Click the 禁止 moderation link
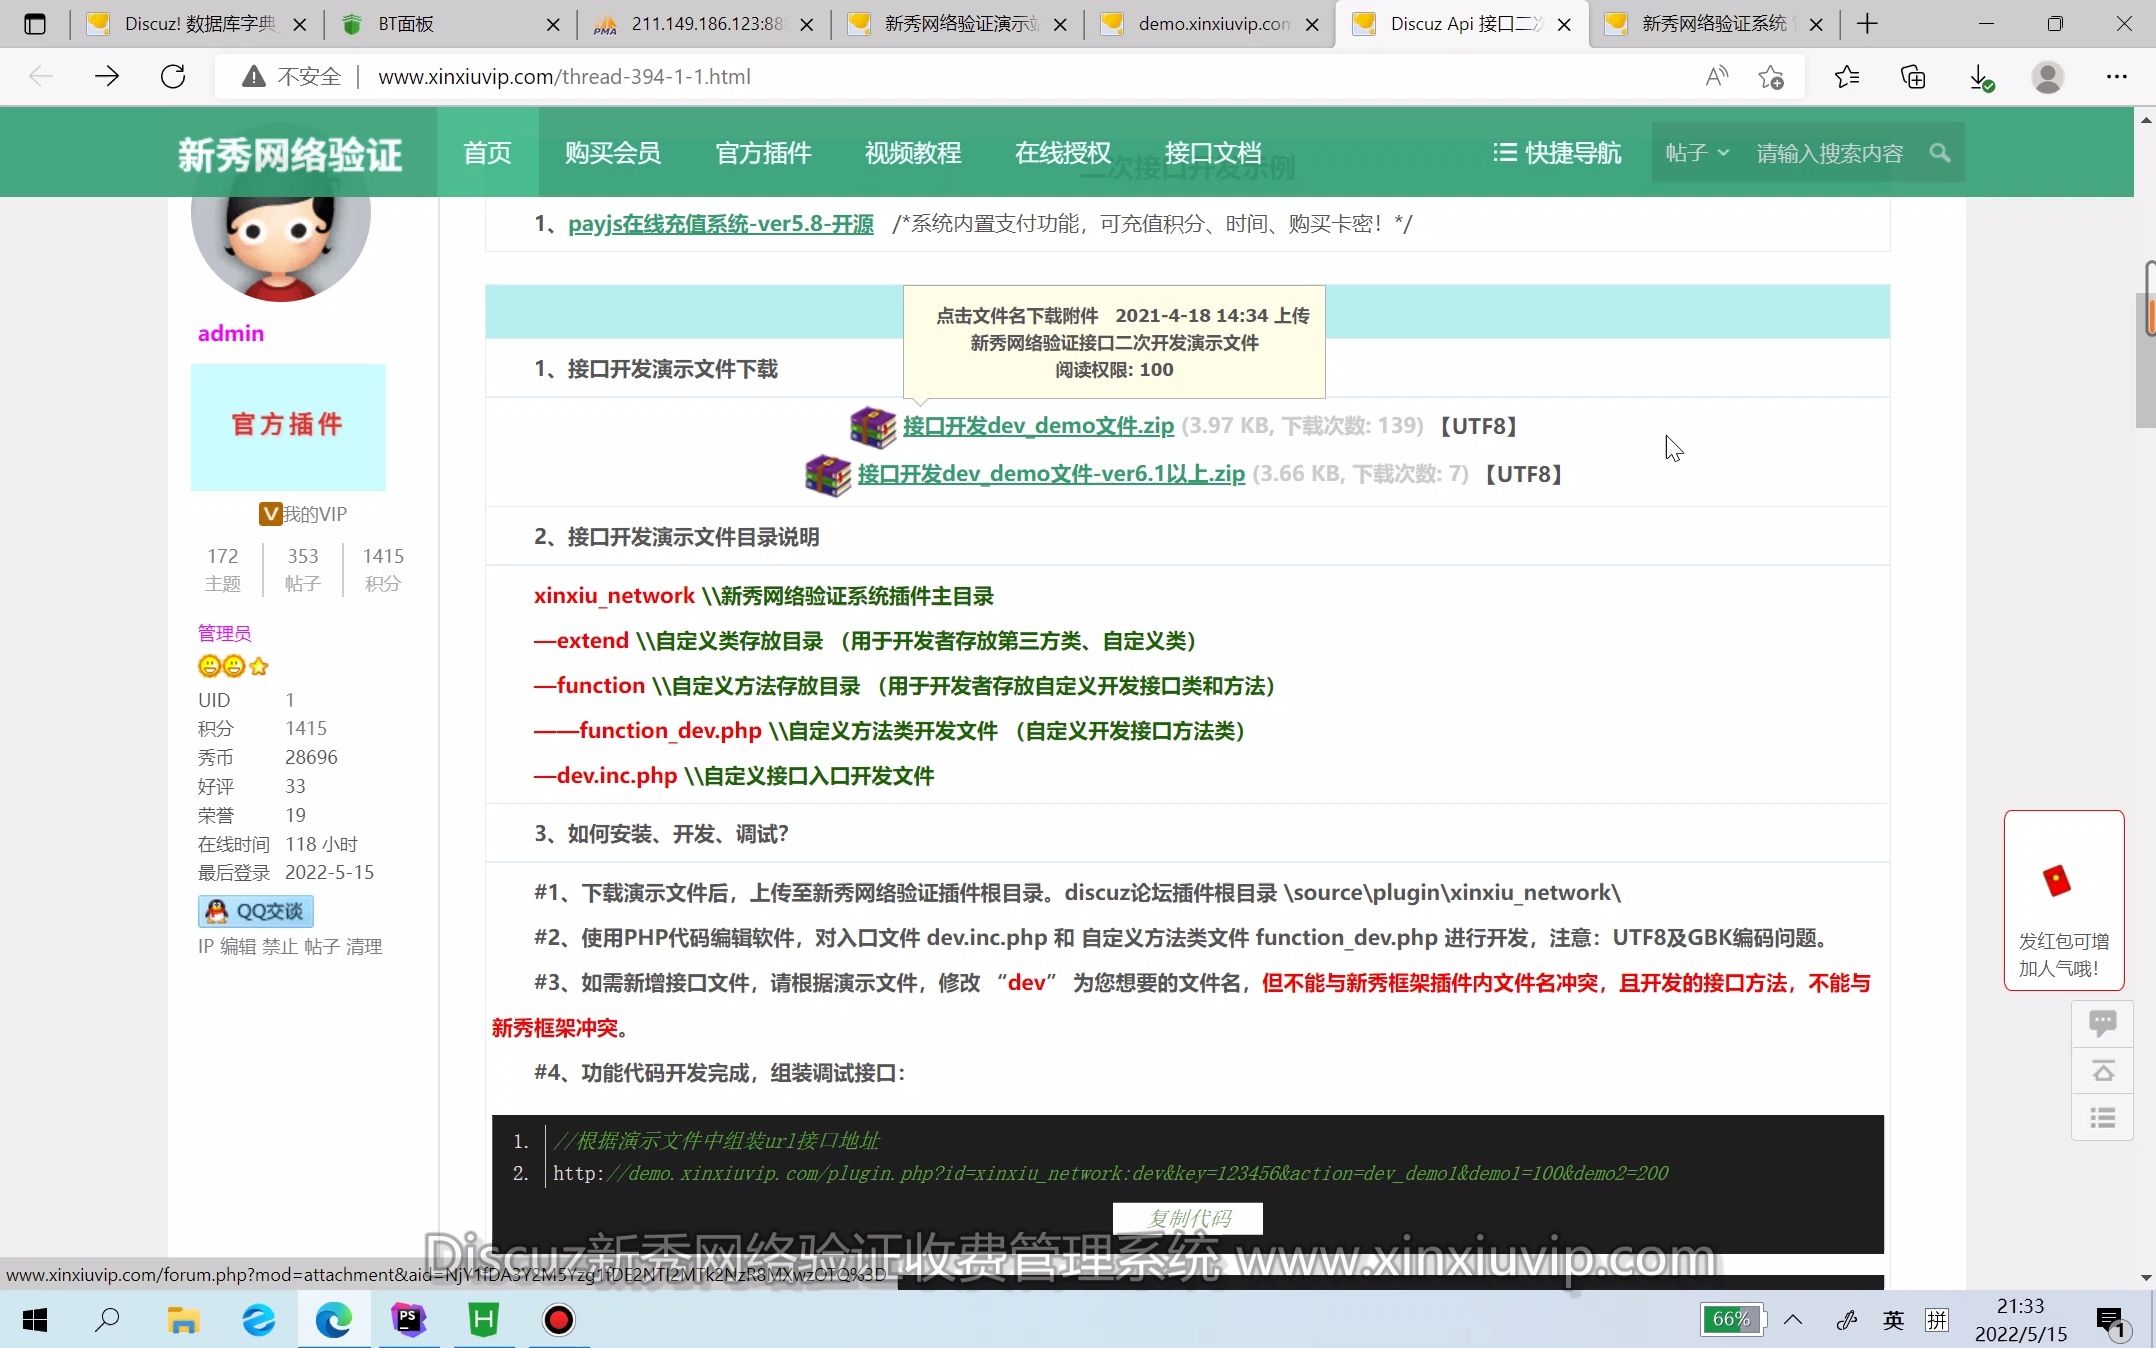Screen dimensions: 2156x1348 (x=279, y=946)
